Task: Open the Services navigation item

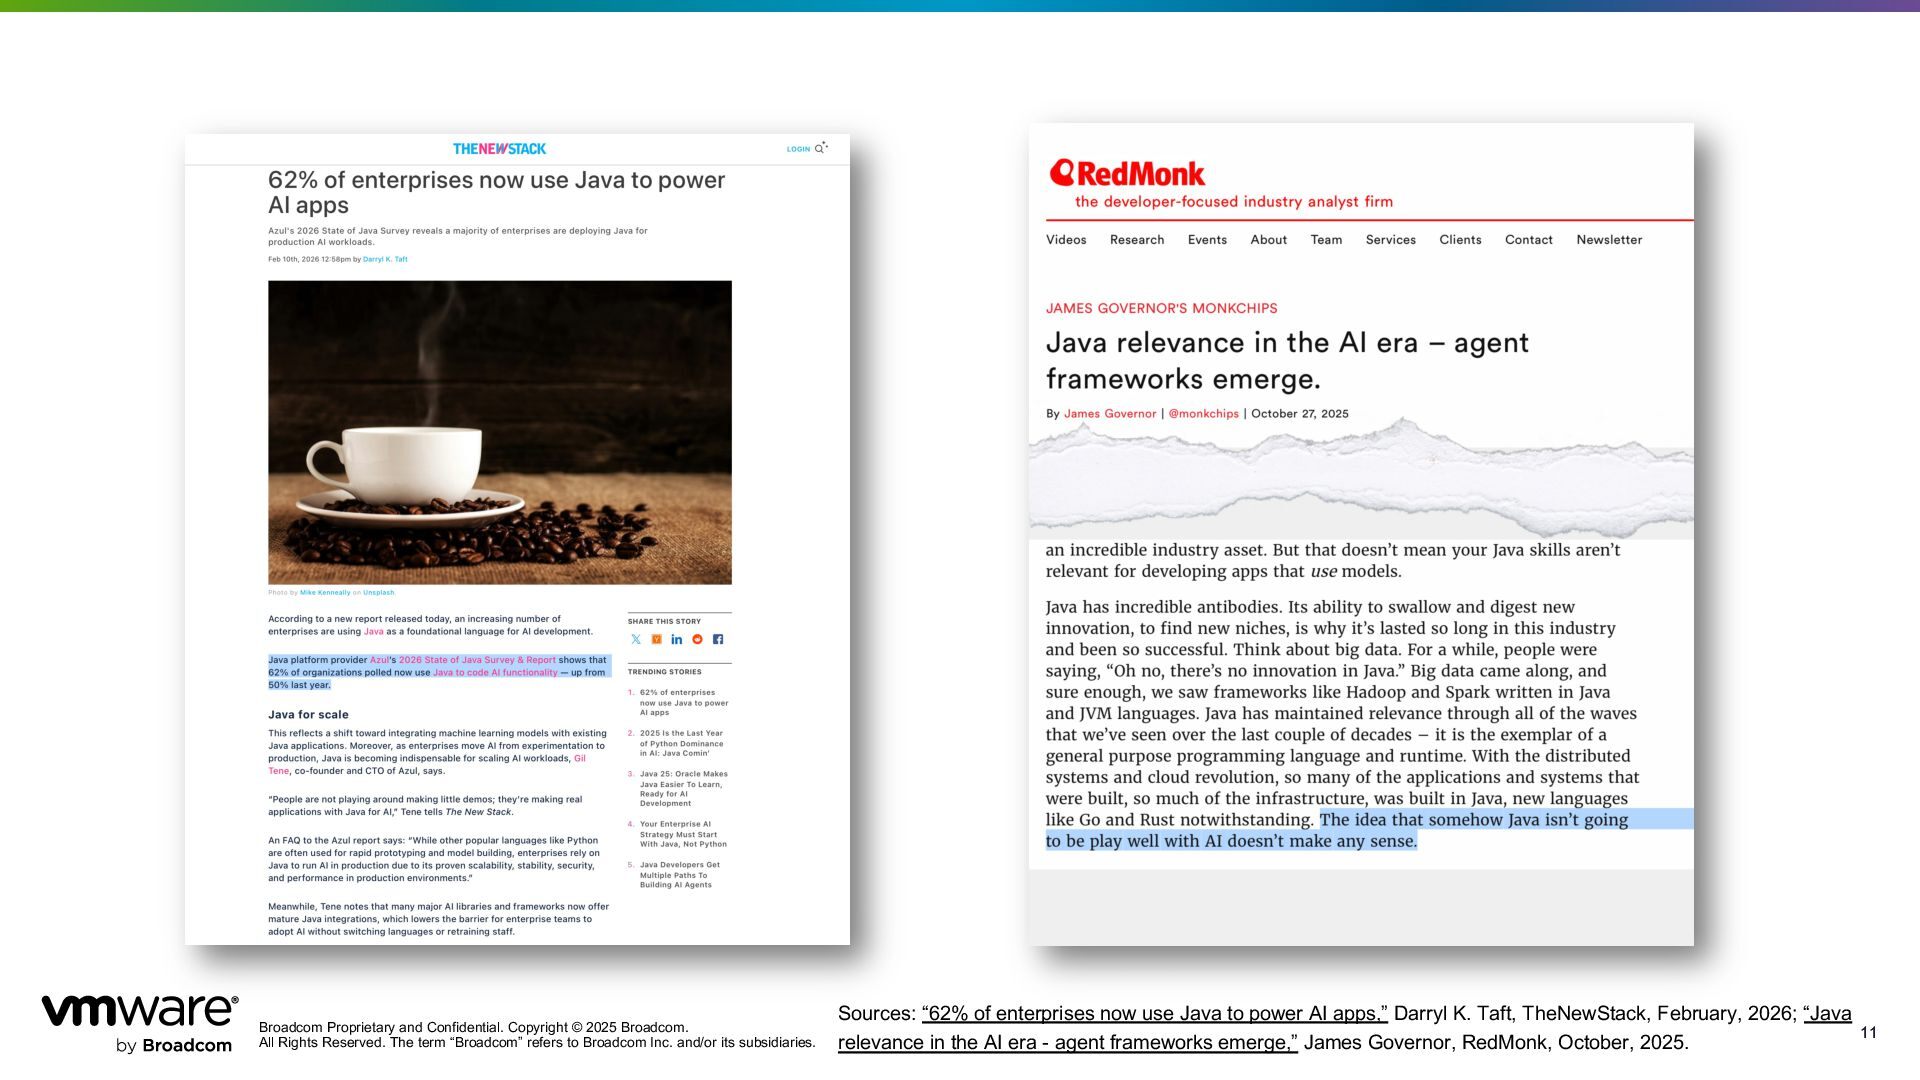Action: point(1390,240)
